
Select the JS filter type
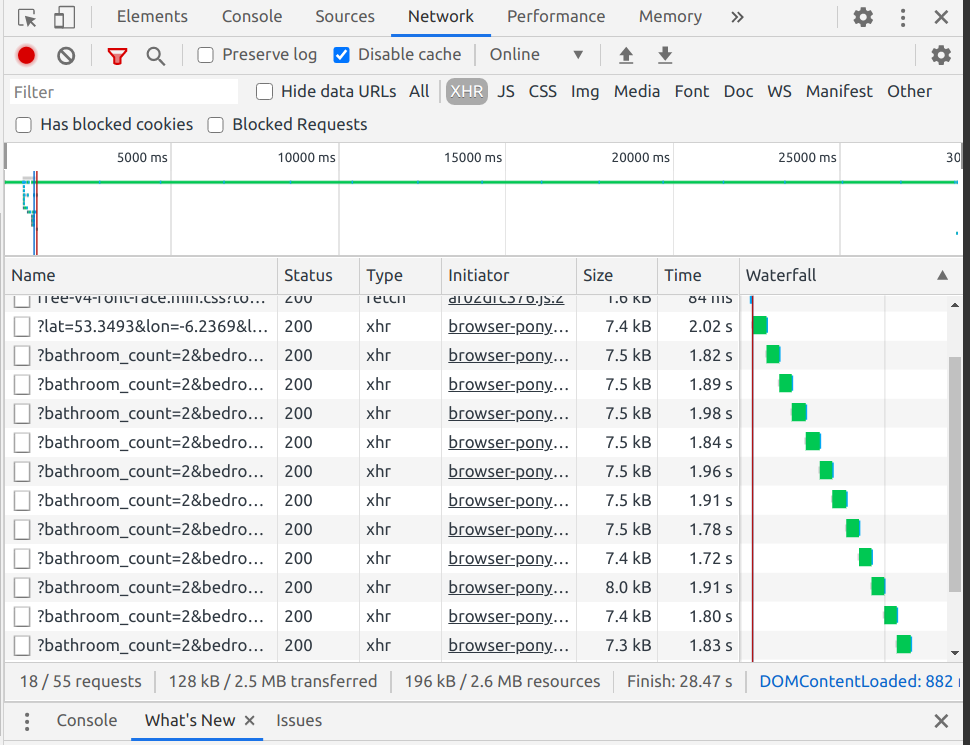[x=506, y=92]
